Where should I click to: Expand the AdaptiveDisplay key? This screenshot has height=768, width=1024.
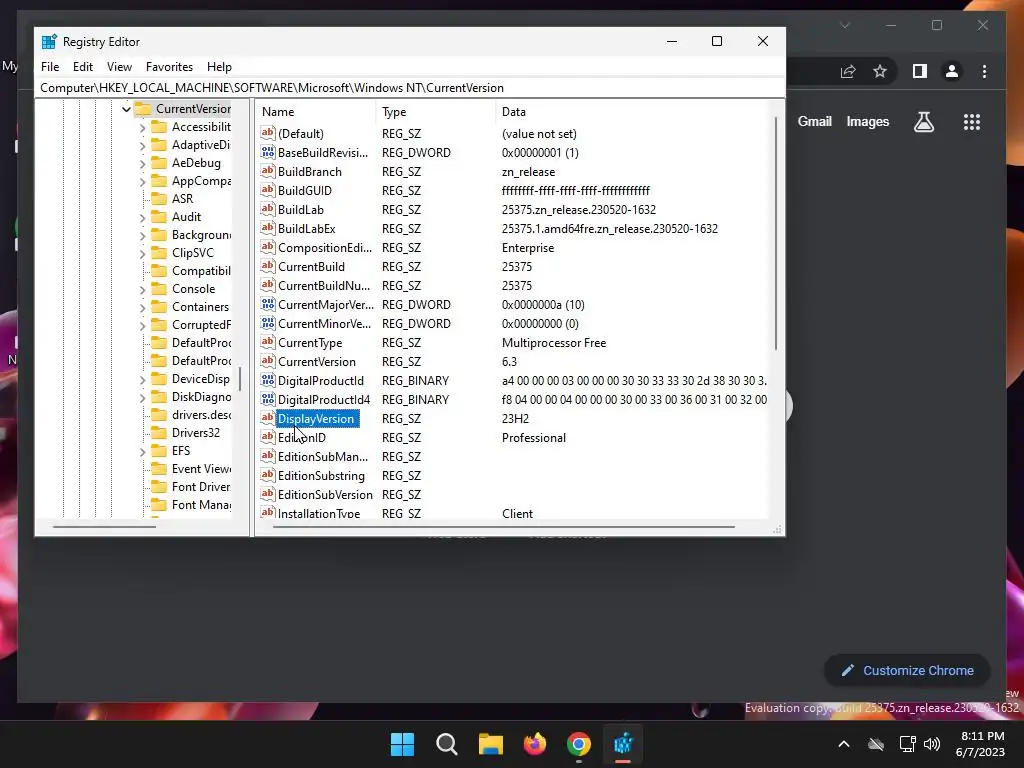tap(142, 145)
